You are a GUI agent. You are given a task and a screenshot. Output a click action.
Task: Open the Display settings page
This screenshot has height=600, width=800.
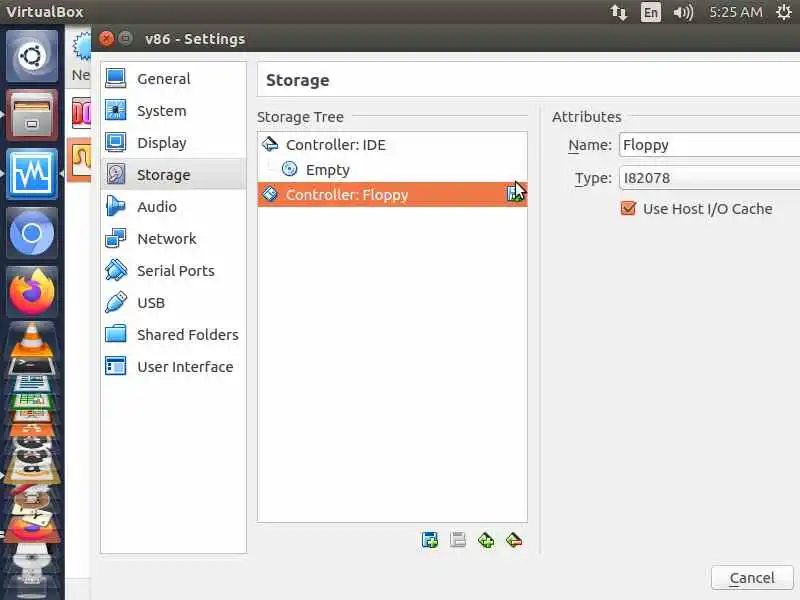tap(173, 143)
